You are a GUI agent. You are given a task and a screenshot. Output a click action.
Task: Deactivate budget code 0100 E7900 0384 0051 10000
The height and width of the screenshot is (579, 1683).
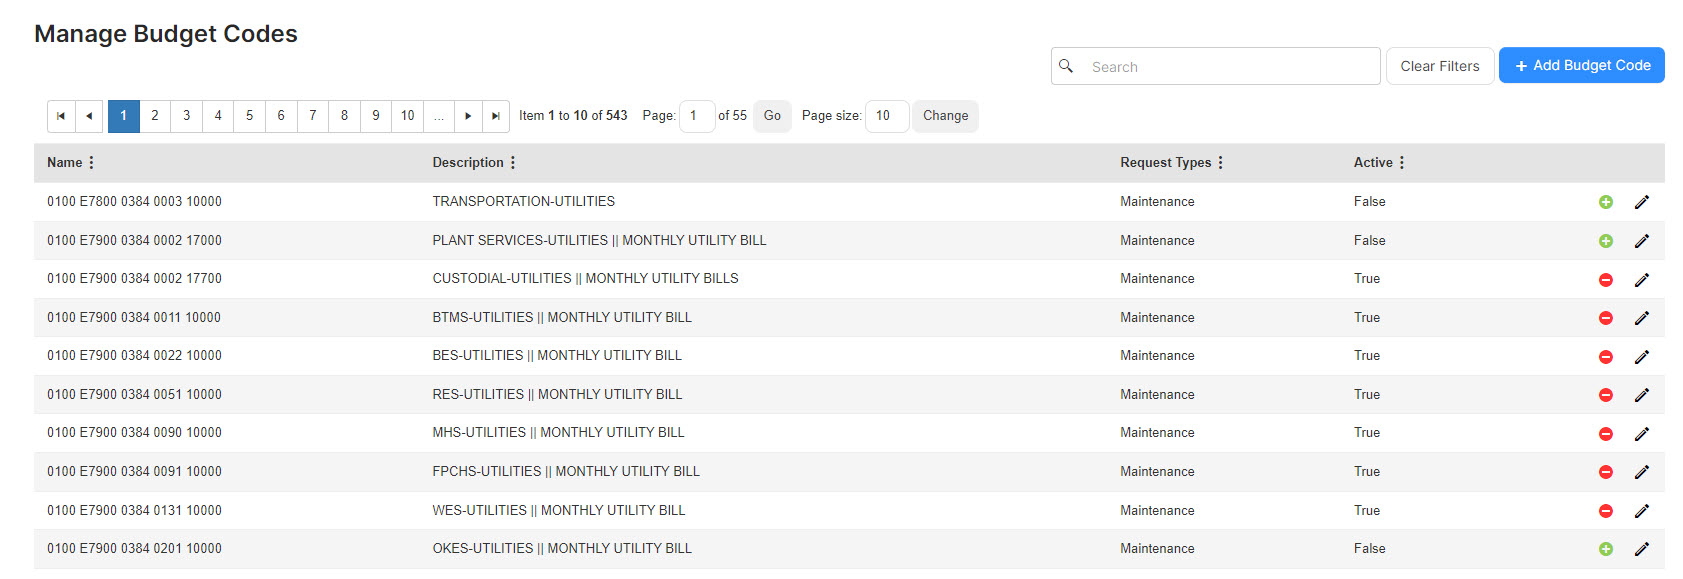pyautogui.click(x=1605, y=395)
